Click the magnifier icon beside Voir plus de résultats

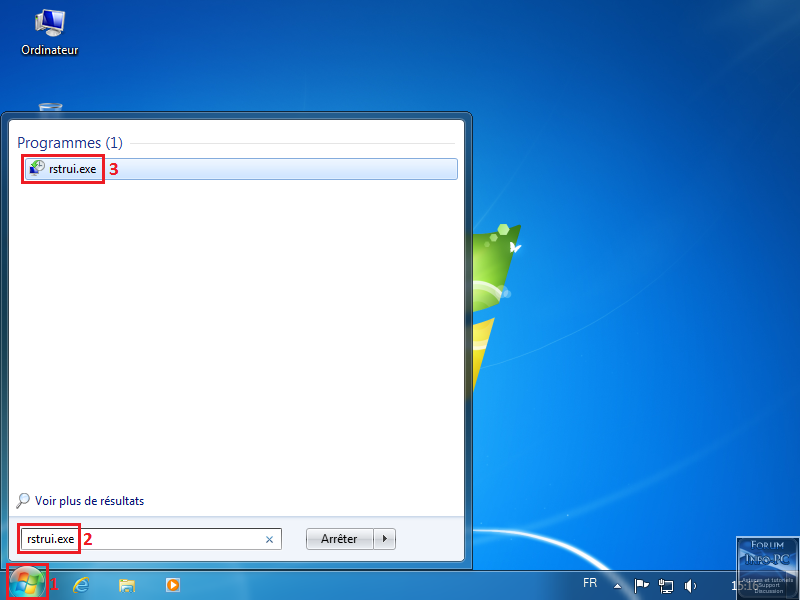tap(24, 501)
